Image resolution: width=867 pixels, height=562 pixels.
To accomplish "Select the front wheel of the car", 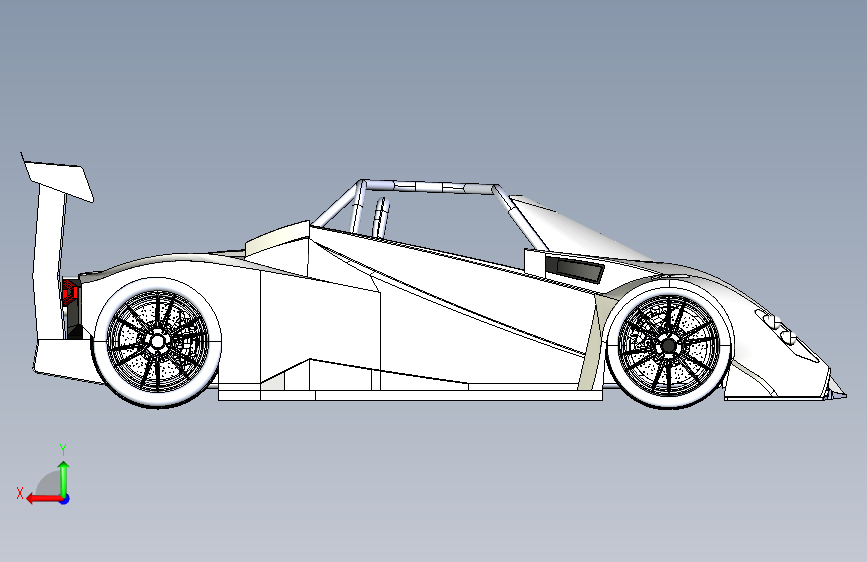I will click(669, 345).
